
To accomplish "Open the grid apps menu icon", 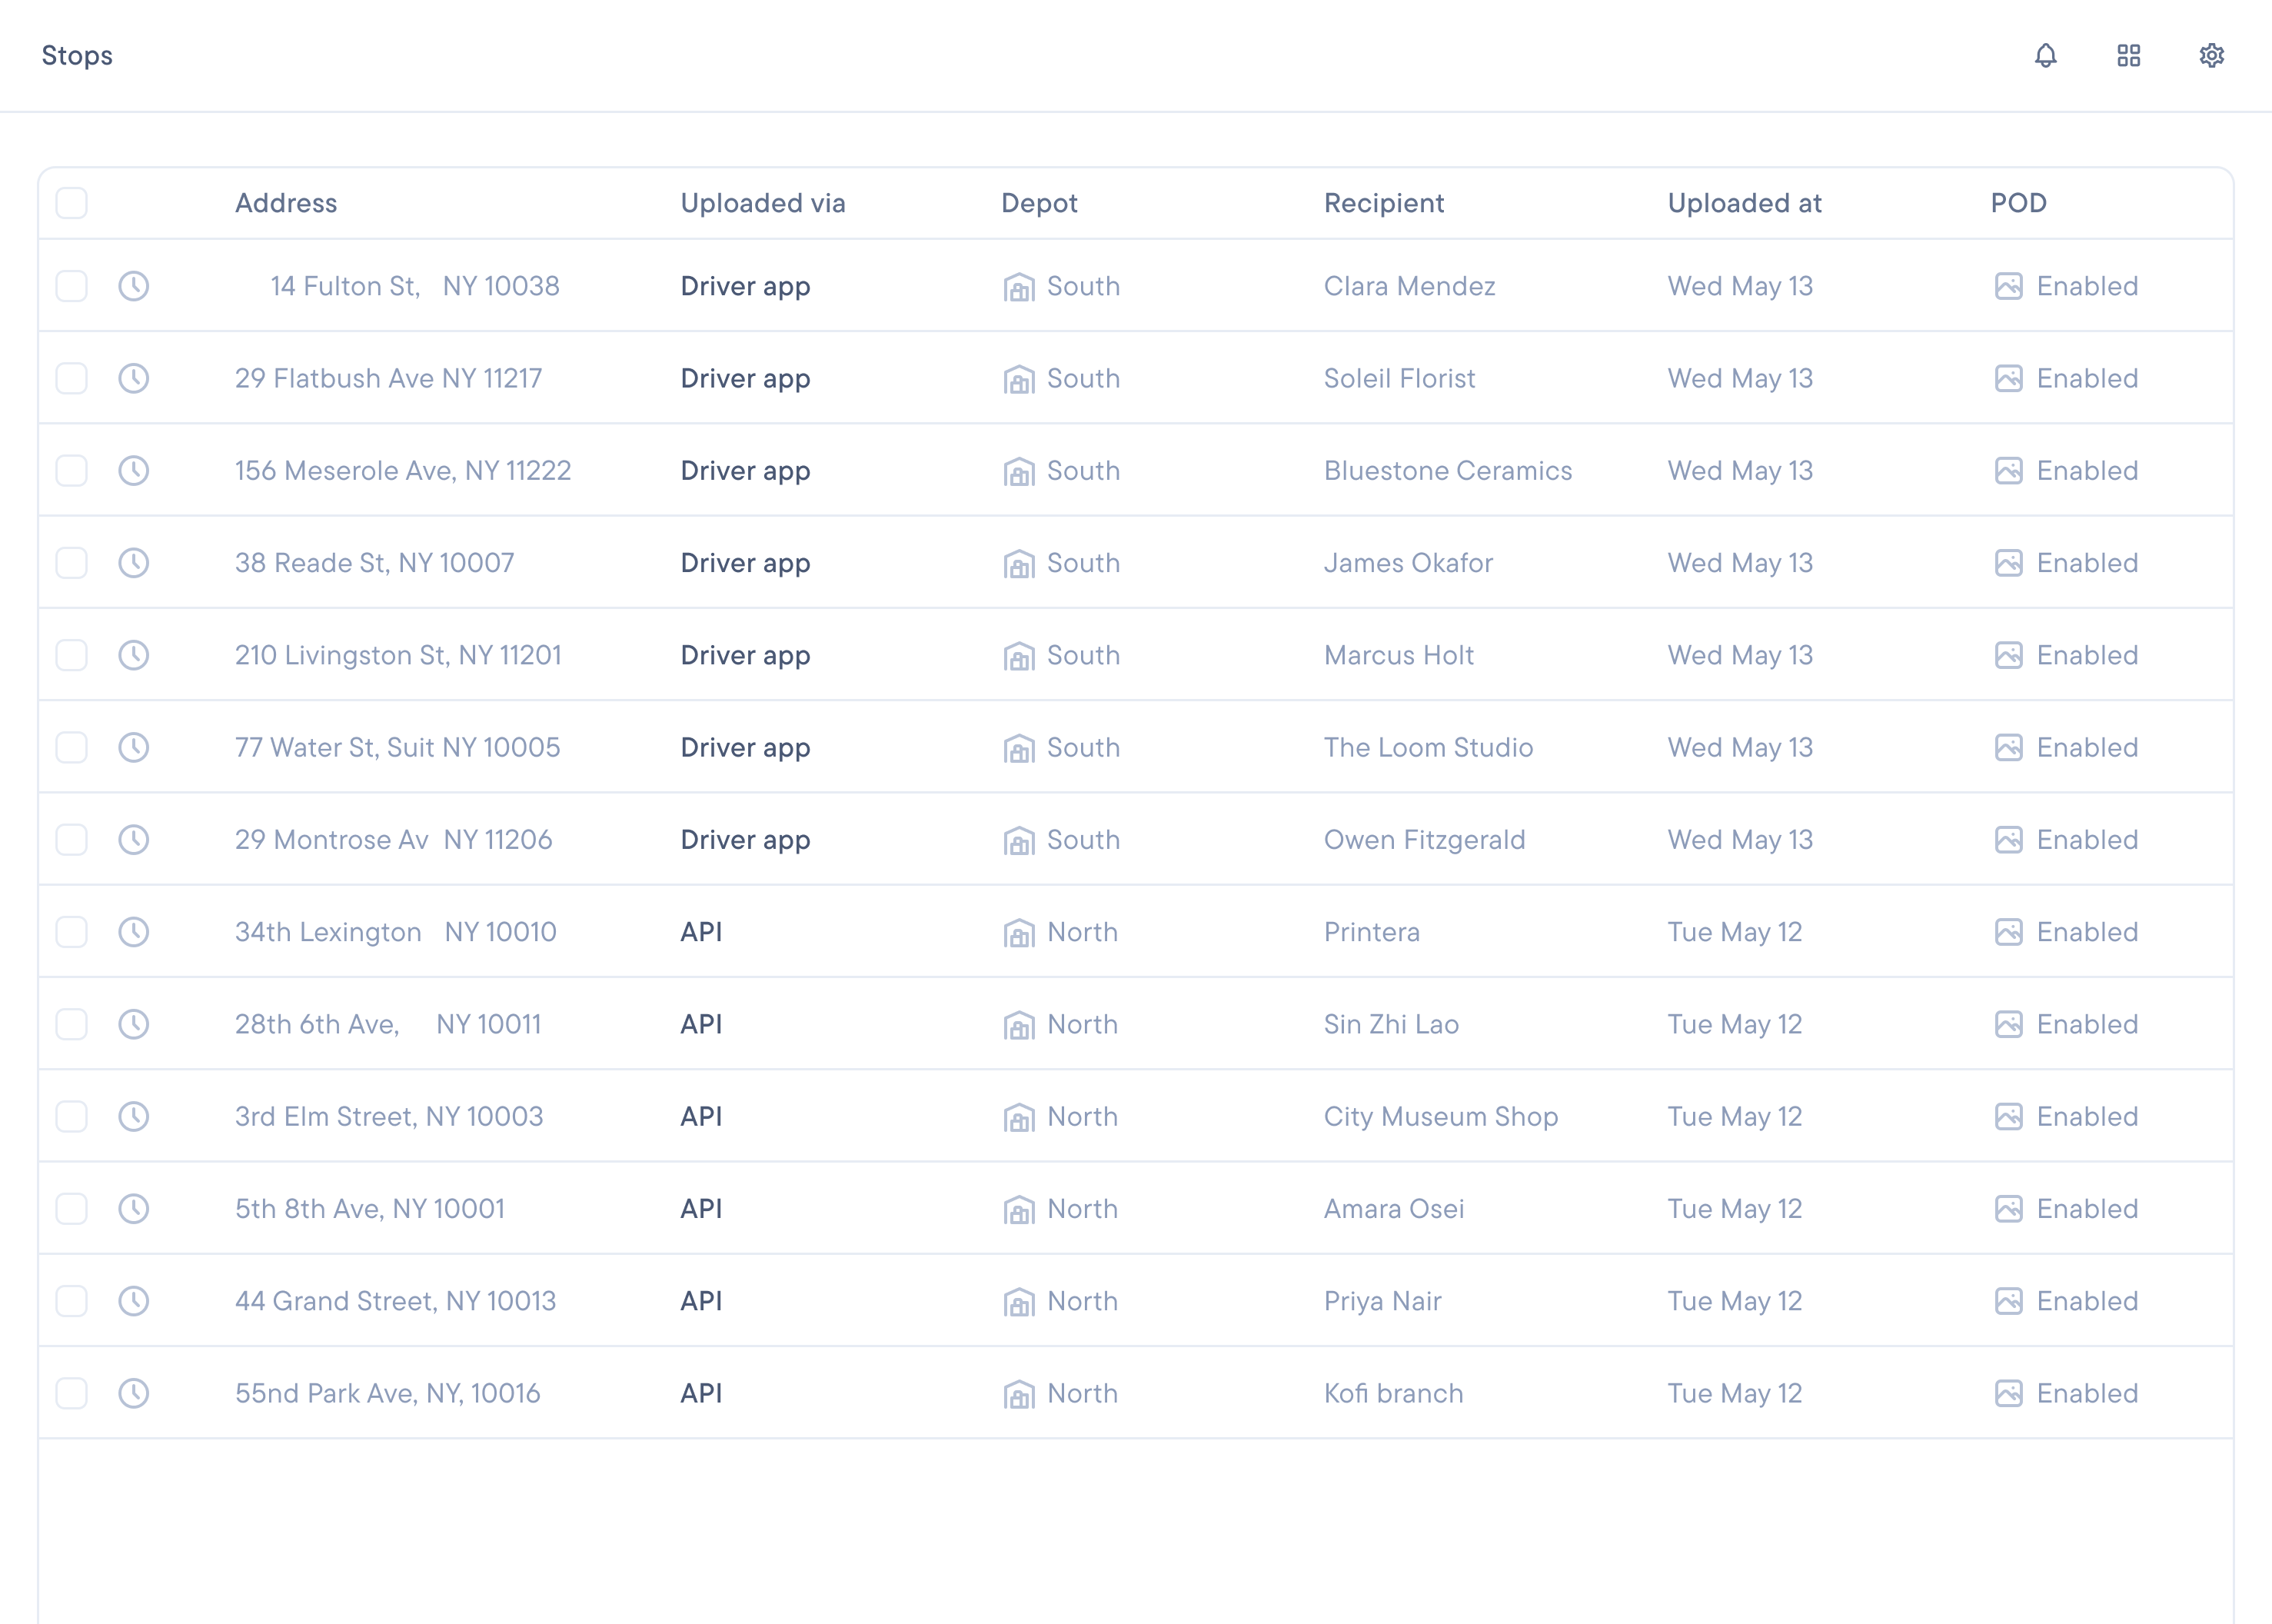I will pyautogui.click(x=2128, y=55).
